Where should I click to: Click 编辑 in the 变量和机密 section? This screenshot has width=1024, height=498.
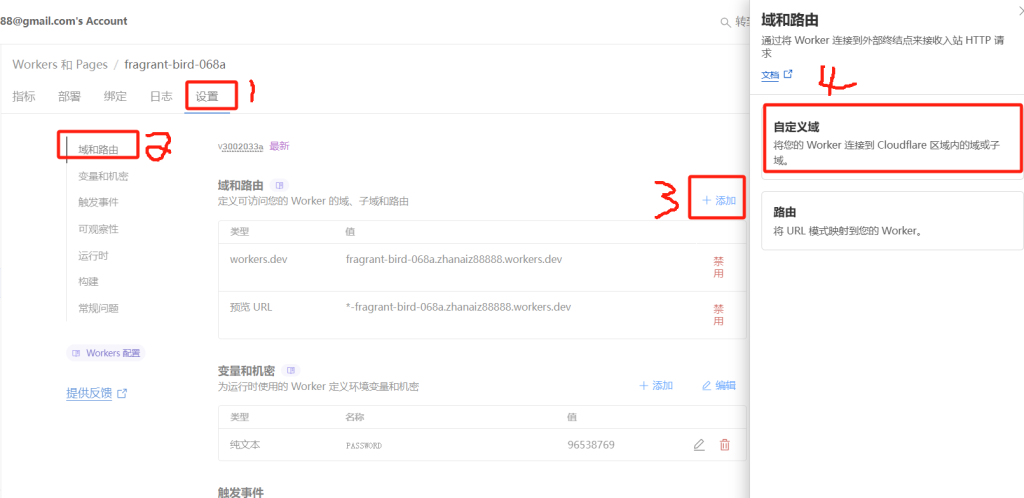point(718,385)
